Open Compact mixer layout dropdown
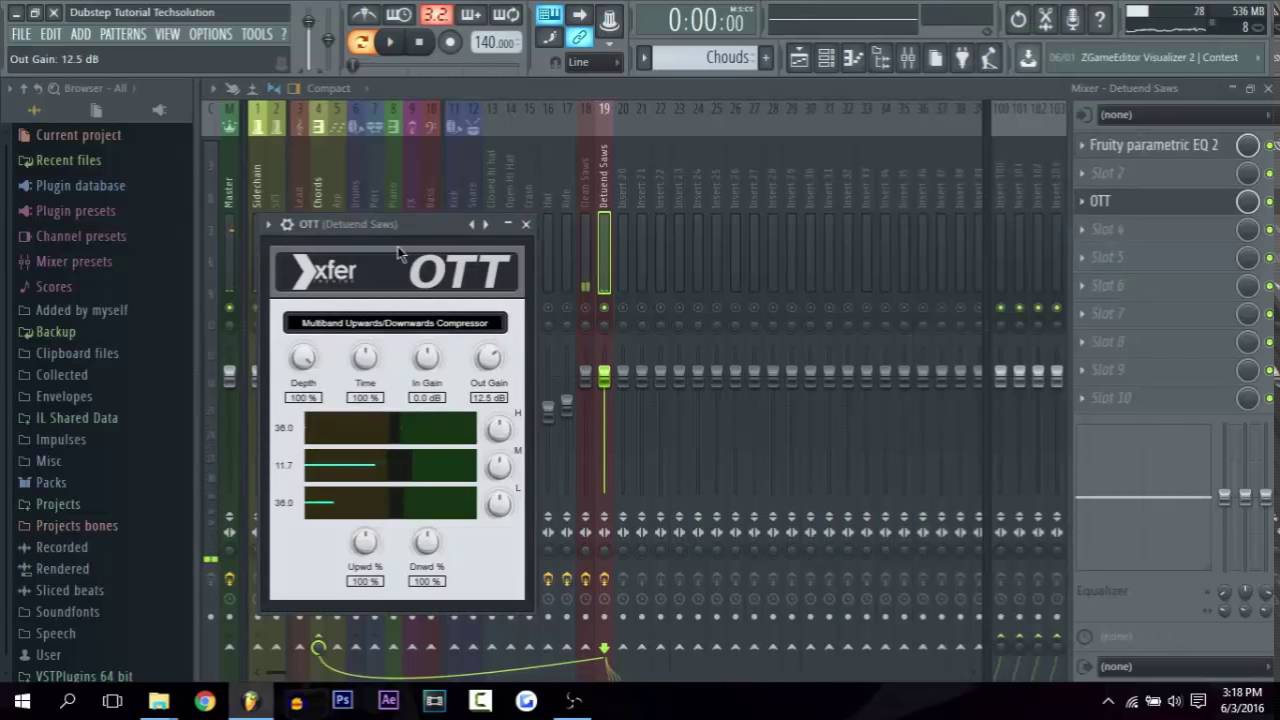Image resolution: width=1280 pixels, height=720 pixels. (x=329, y=89)
